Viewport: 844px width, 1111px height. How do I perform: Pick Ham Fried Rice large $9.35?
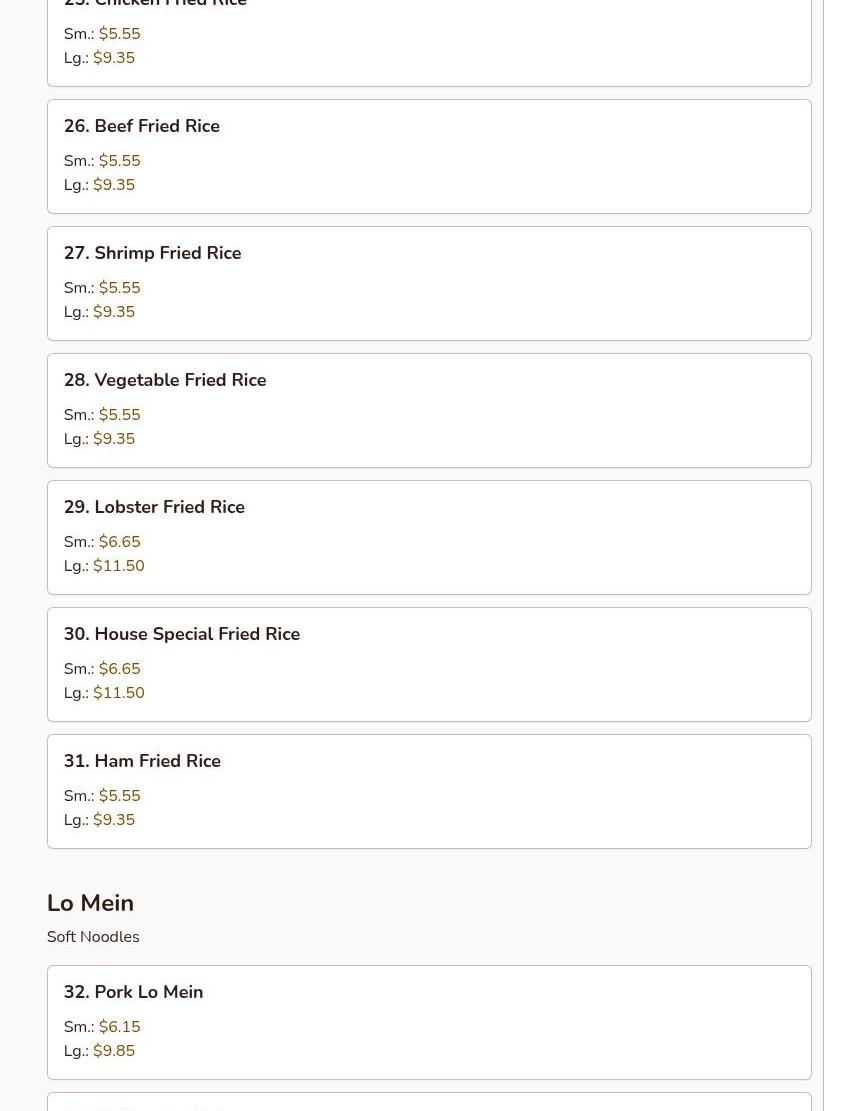(114, 820)
